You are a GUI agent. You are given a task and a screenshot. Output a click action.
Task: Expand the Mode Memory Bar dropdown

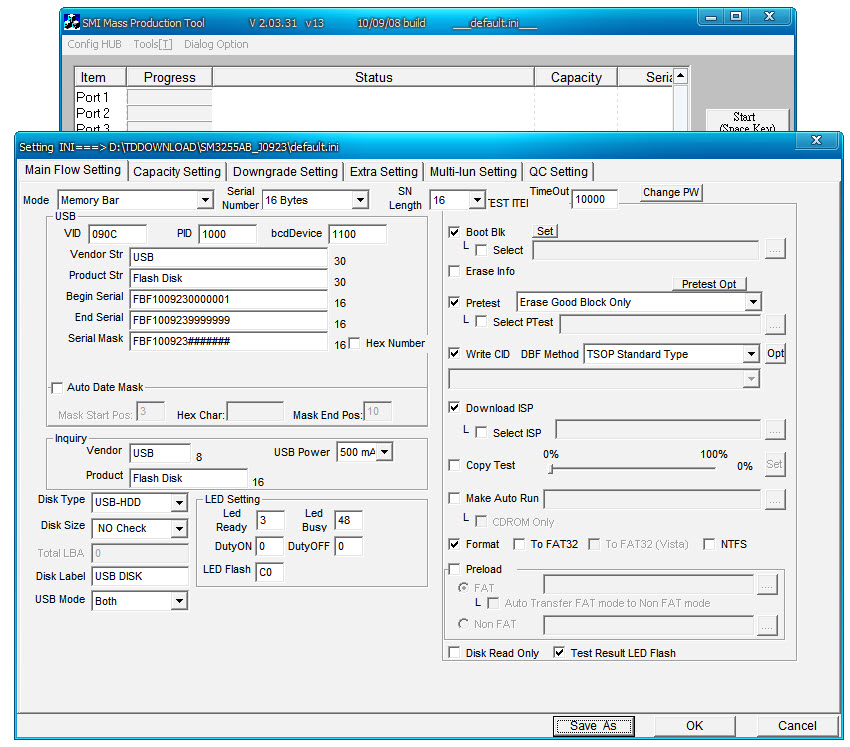pos(204,201)
